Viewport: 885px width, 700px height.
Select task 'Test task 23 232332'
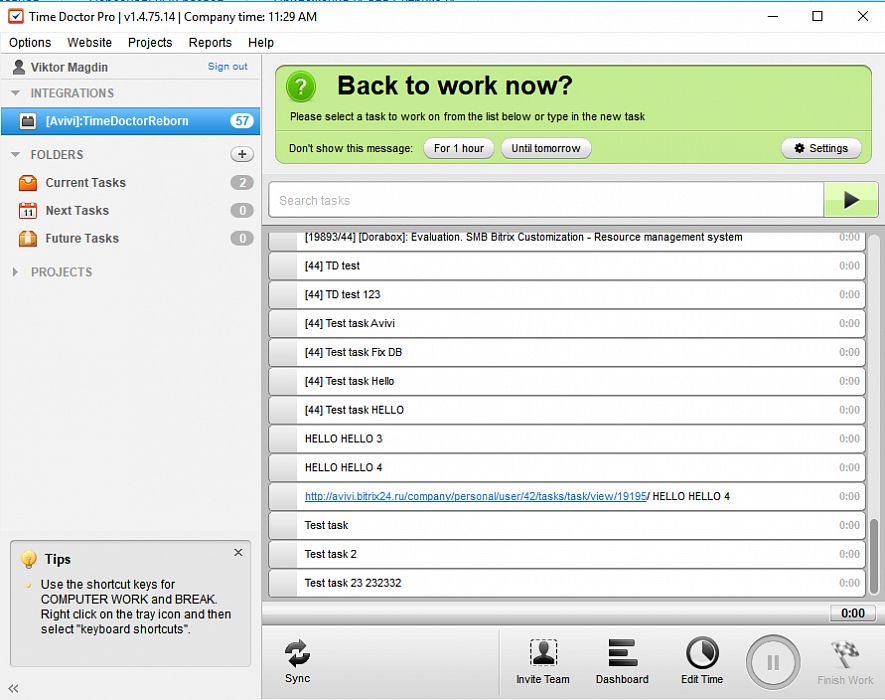pyautogui.click(x=567, y=583)
